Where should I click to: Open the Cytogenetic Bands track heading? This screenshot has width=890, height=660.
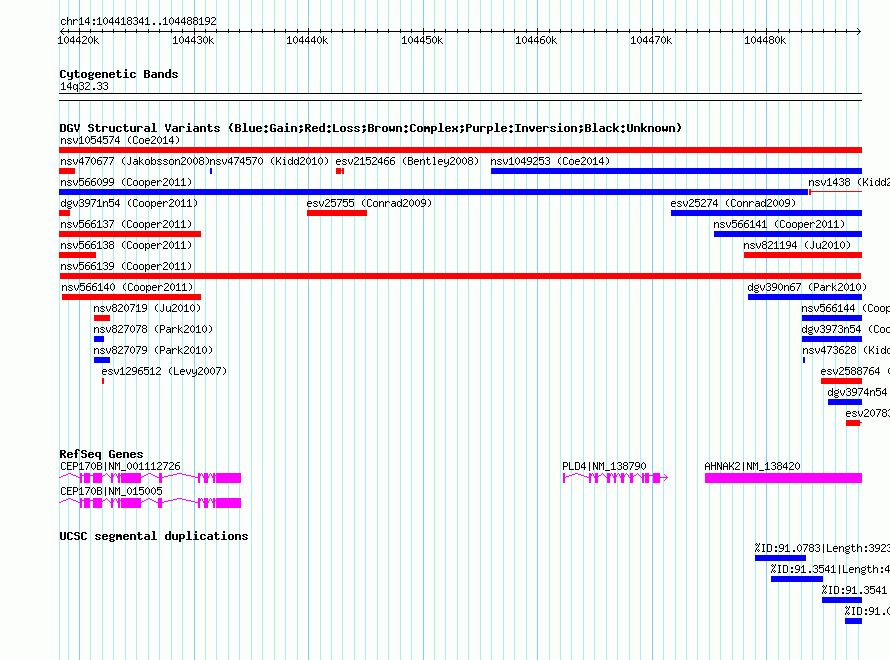coord(119,74)
